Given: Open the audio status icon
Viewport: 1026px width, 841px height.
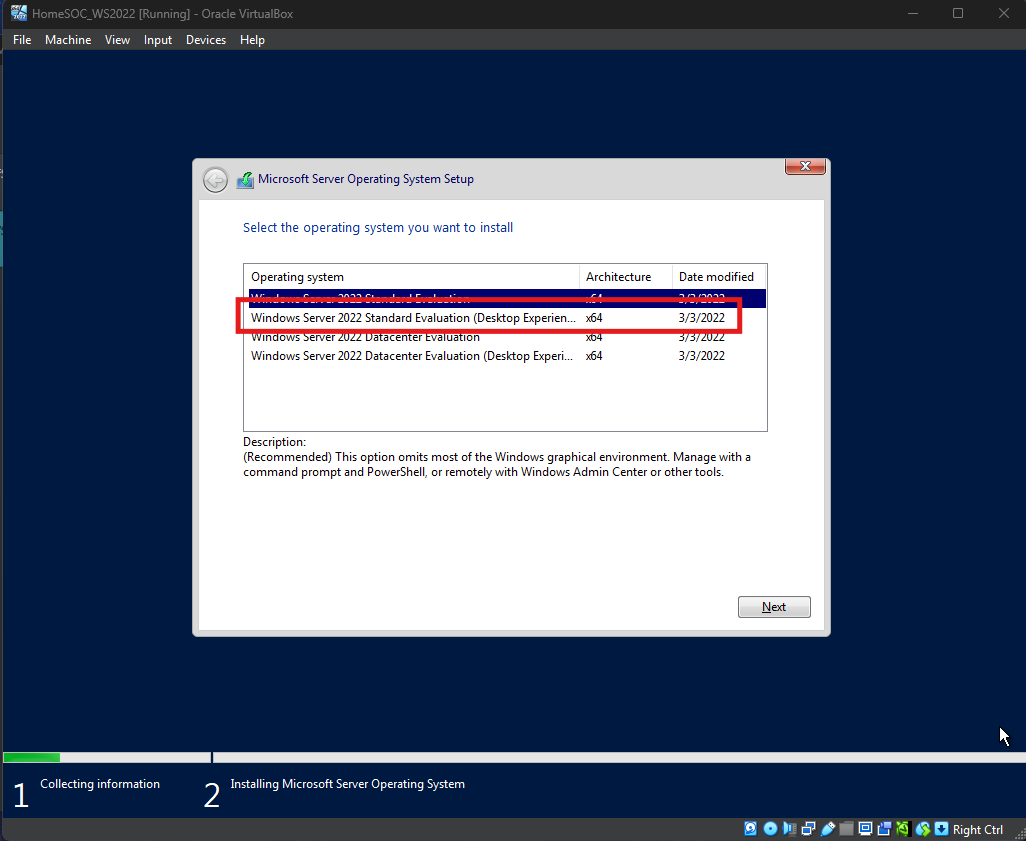Looking at the screenshot, I should (x=789, y=829).
